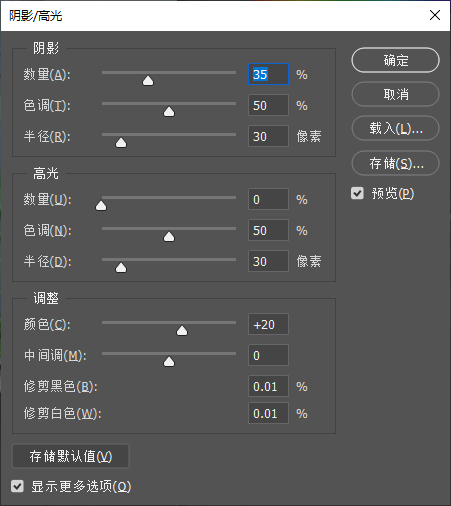The width and height of the screenshot is (451, 506).
Task: Click the 颜色(C) slider handle
Action: [x=182, y=331]
